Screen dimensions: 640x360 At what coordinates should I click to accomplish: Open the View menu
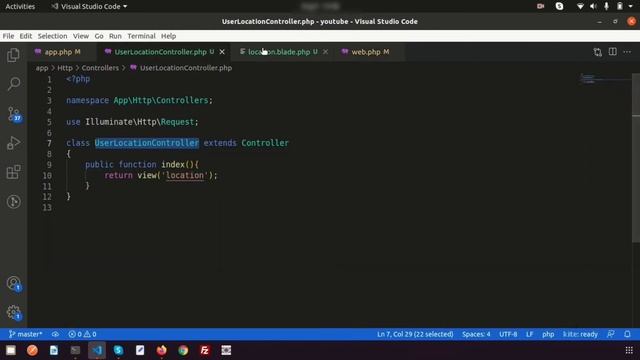click(x=81, y=36)
